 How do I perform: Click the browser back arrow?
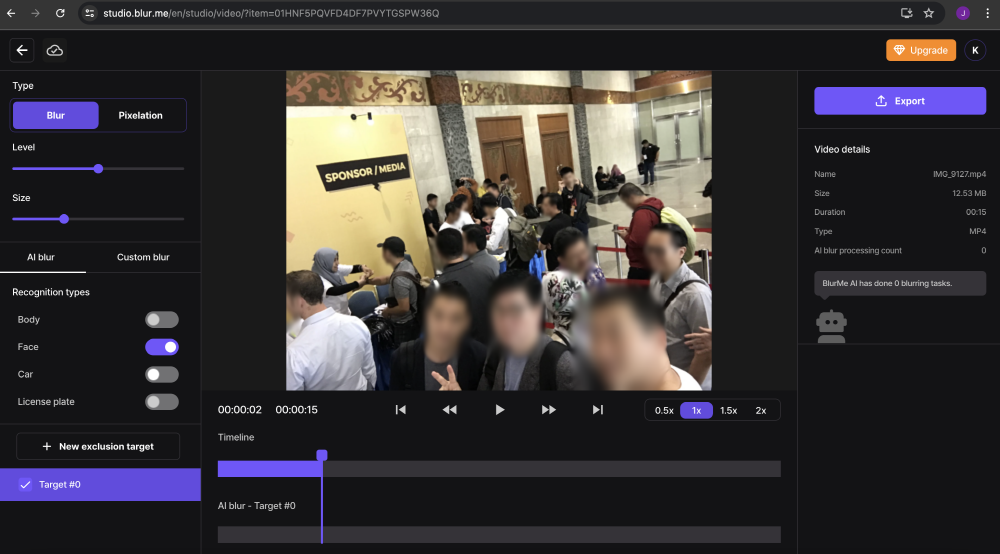(x=11, y=13)
